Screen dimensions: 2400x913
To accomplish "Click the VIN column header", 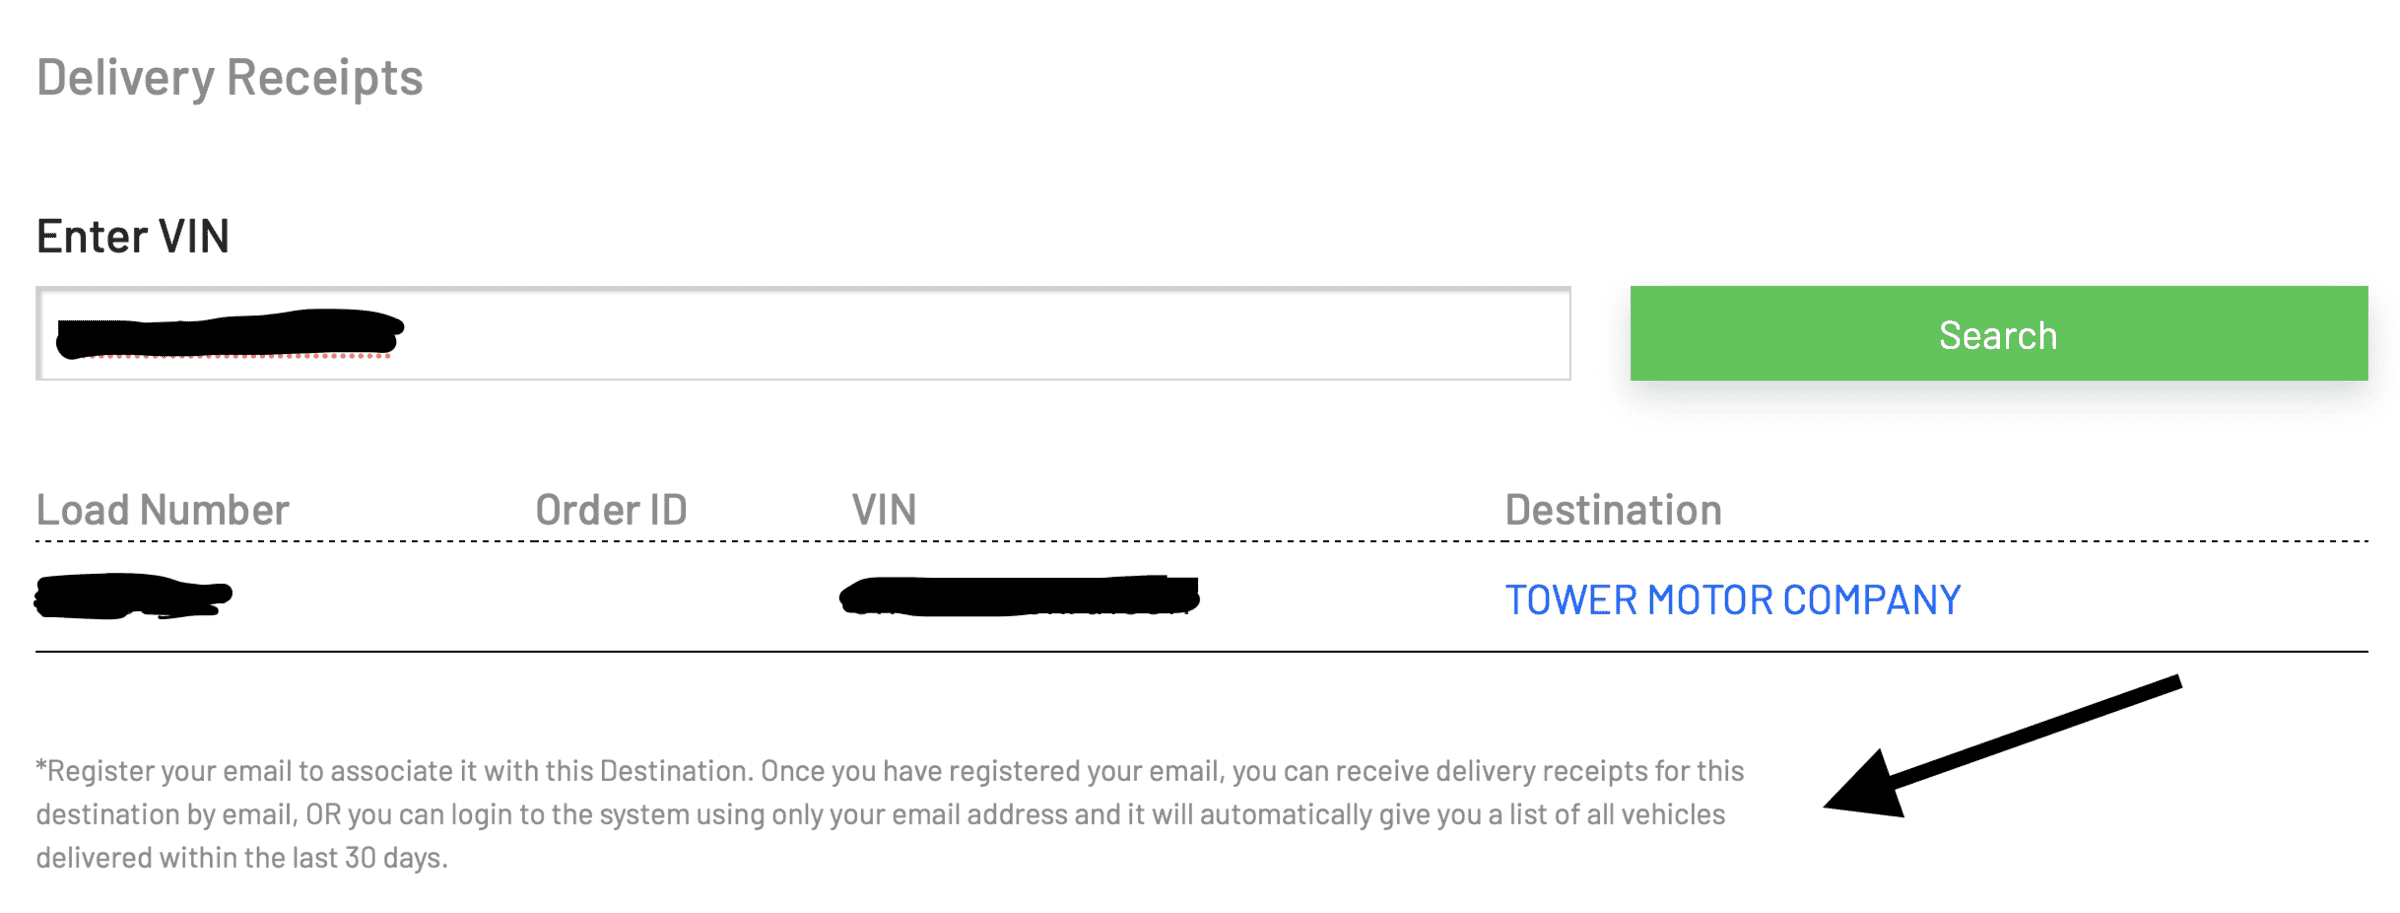I will 883,510.
